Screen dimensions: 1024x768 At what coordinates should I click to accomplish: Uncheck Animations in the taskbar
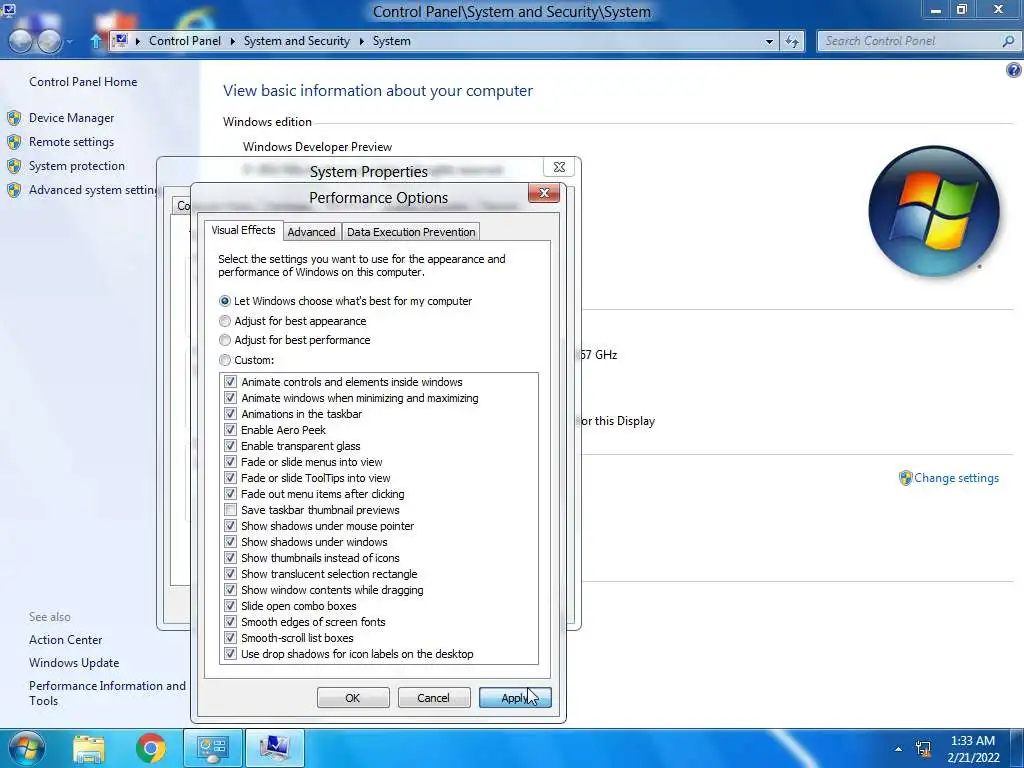tap(230, 414)
